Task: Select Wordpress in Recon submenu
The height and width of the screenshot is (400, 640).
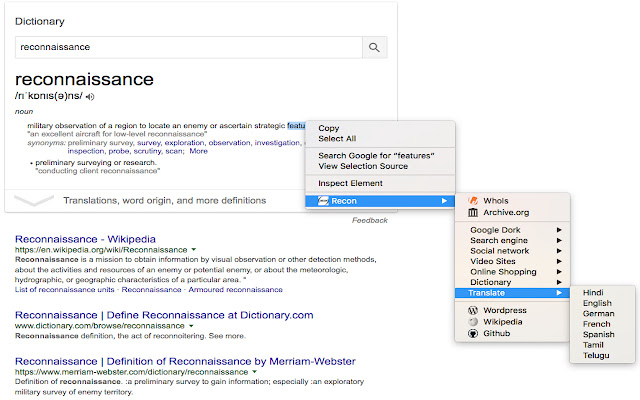Action: (512, 310)
